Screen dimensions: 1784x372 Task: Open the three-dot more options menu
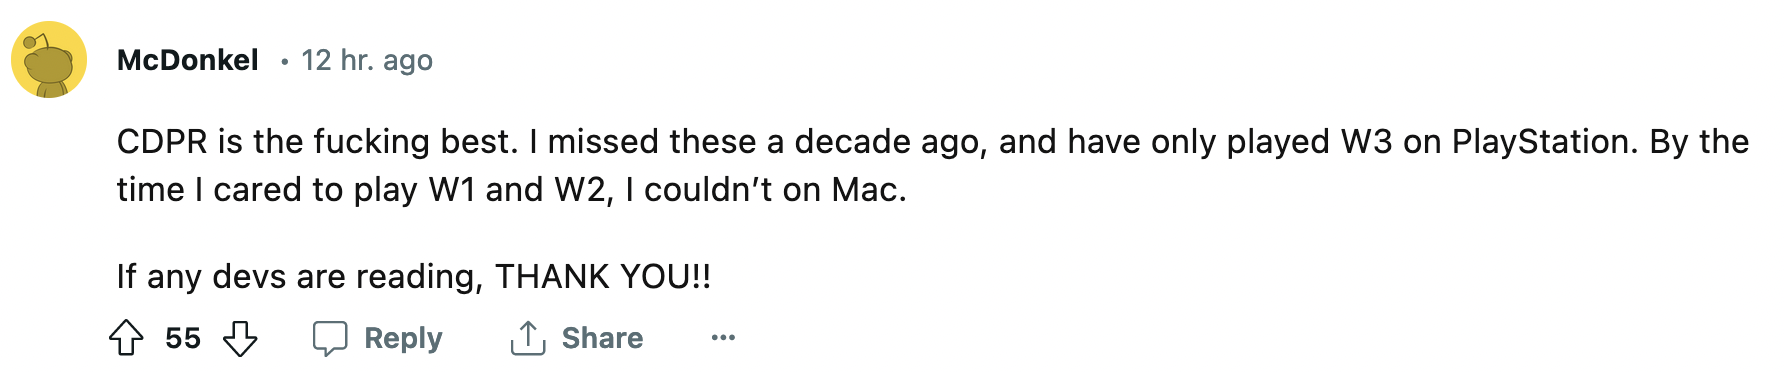tap(723, 338)
